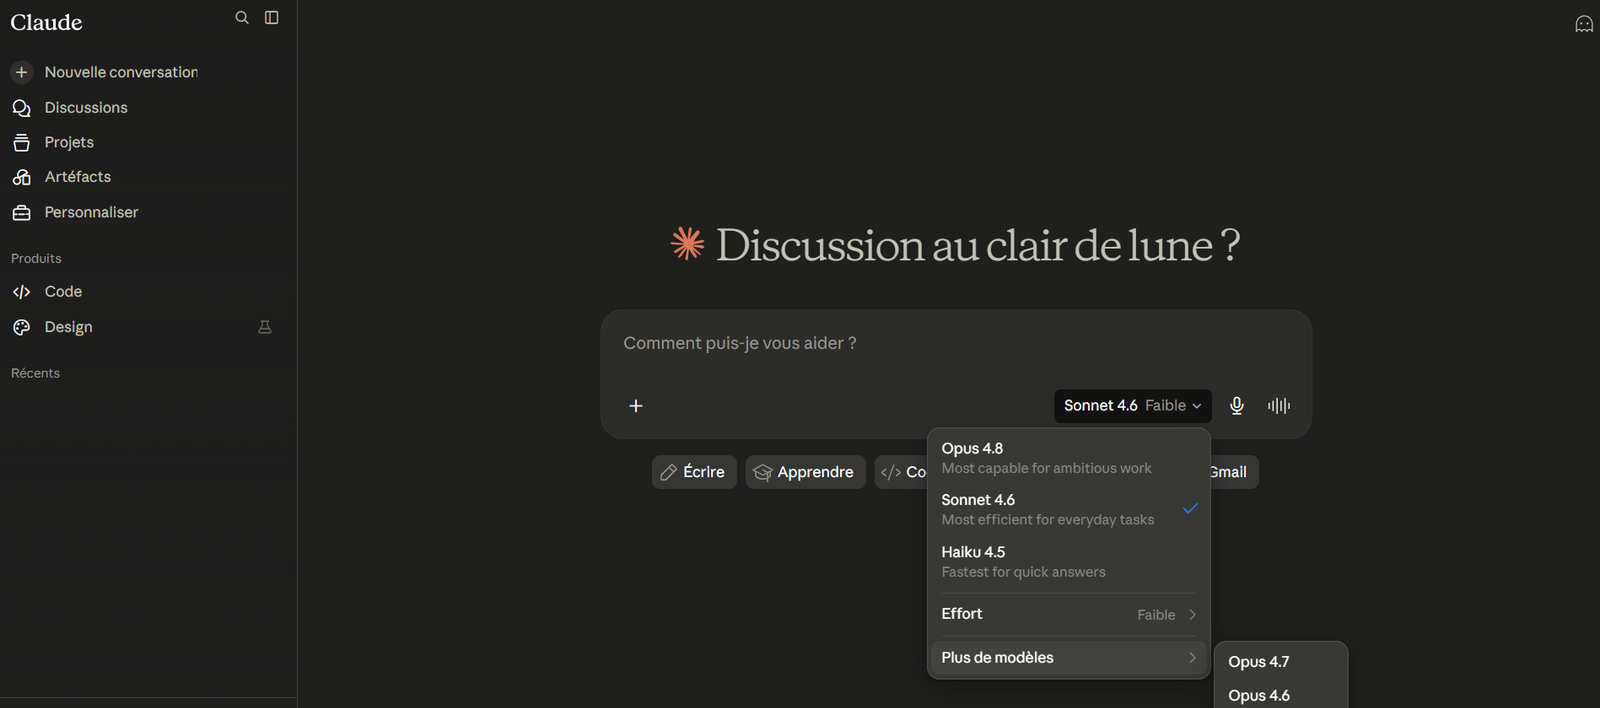Click the Produits section label
Screen dimensions: 1600x708
click(36, 258)
